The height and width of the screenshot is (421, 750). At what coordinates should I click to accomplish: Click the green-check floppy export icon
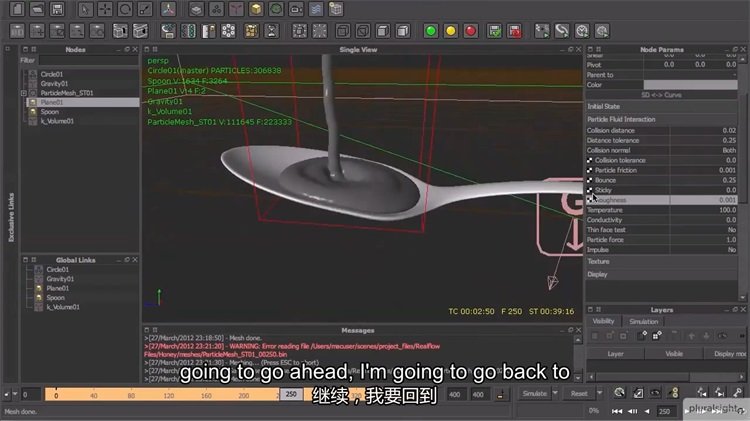tap(494, 31)
